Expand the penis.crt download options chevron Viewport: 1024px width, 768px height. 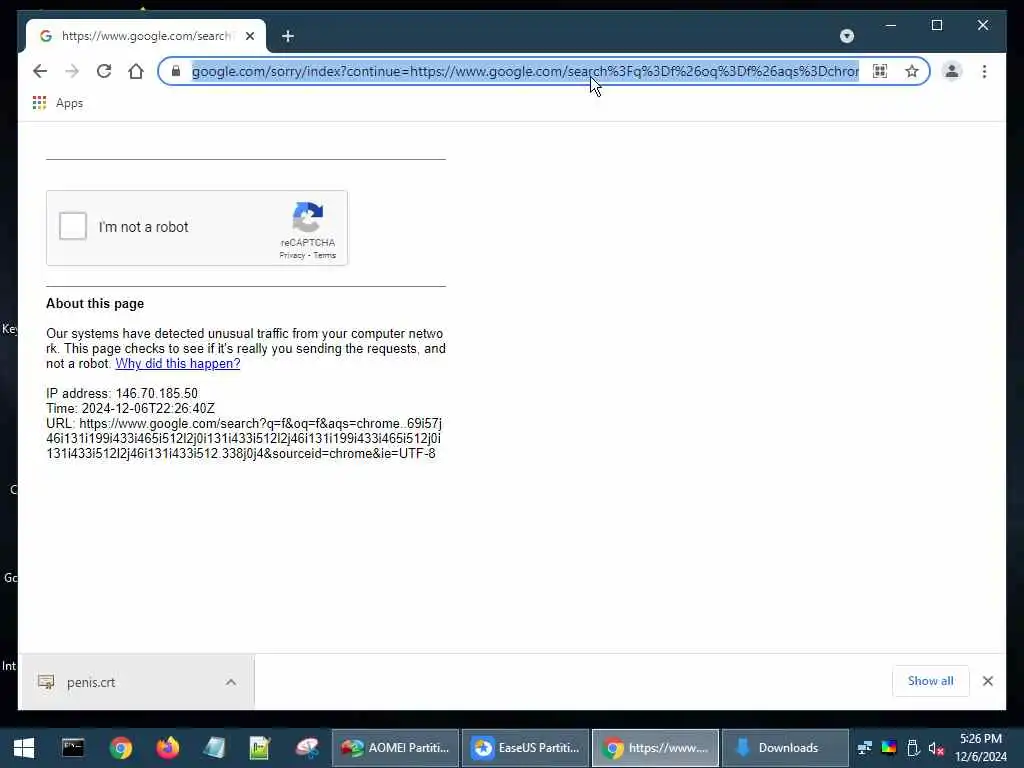(x=231, y=682)
